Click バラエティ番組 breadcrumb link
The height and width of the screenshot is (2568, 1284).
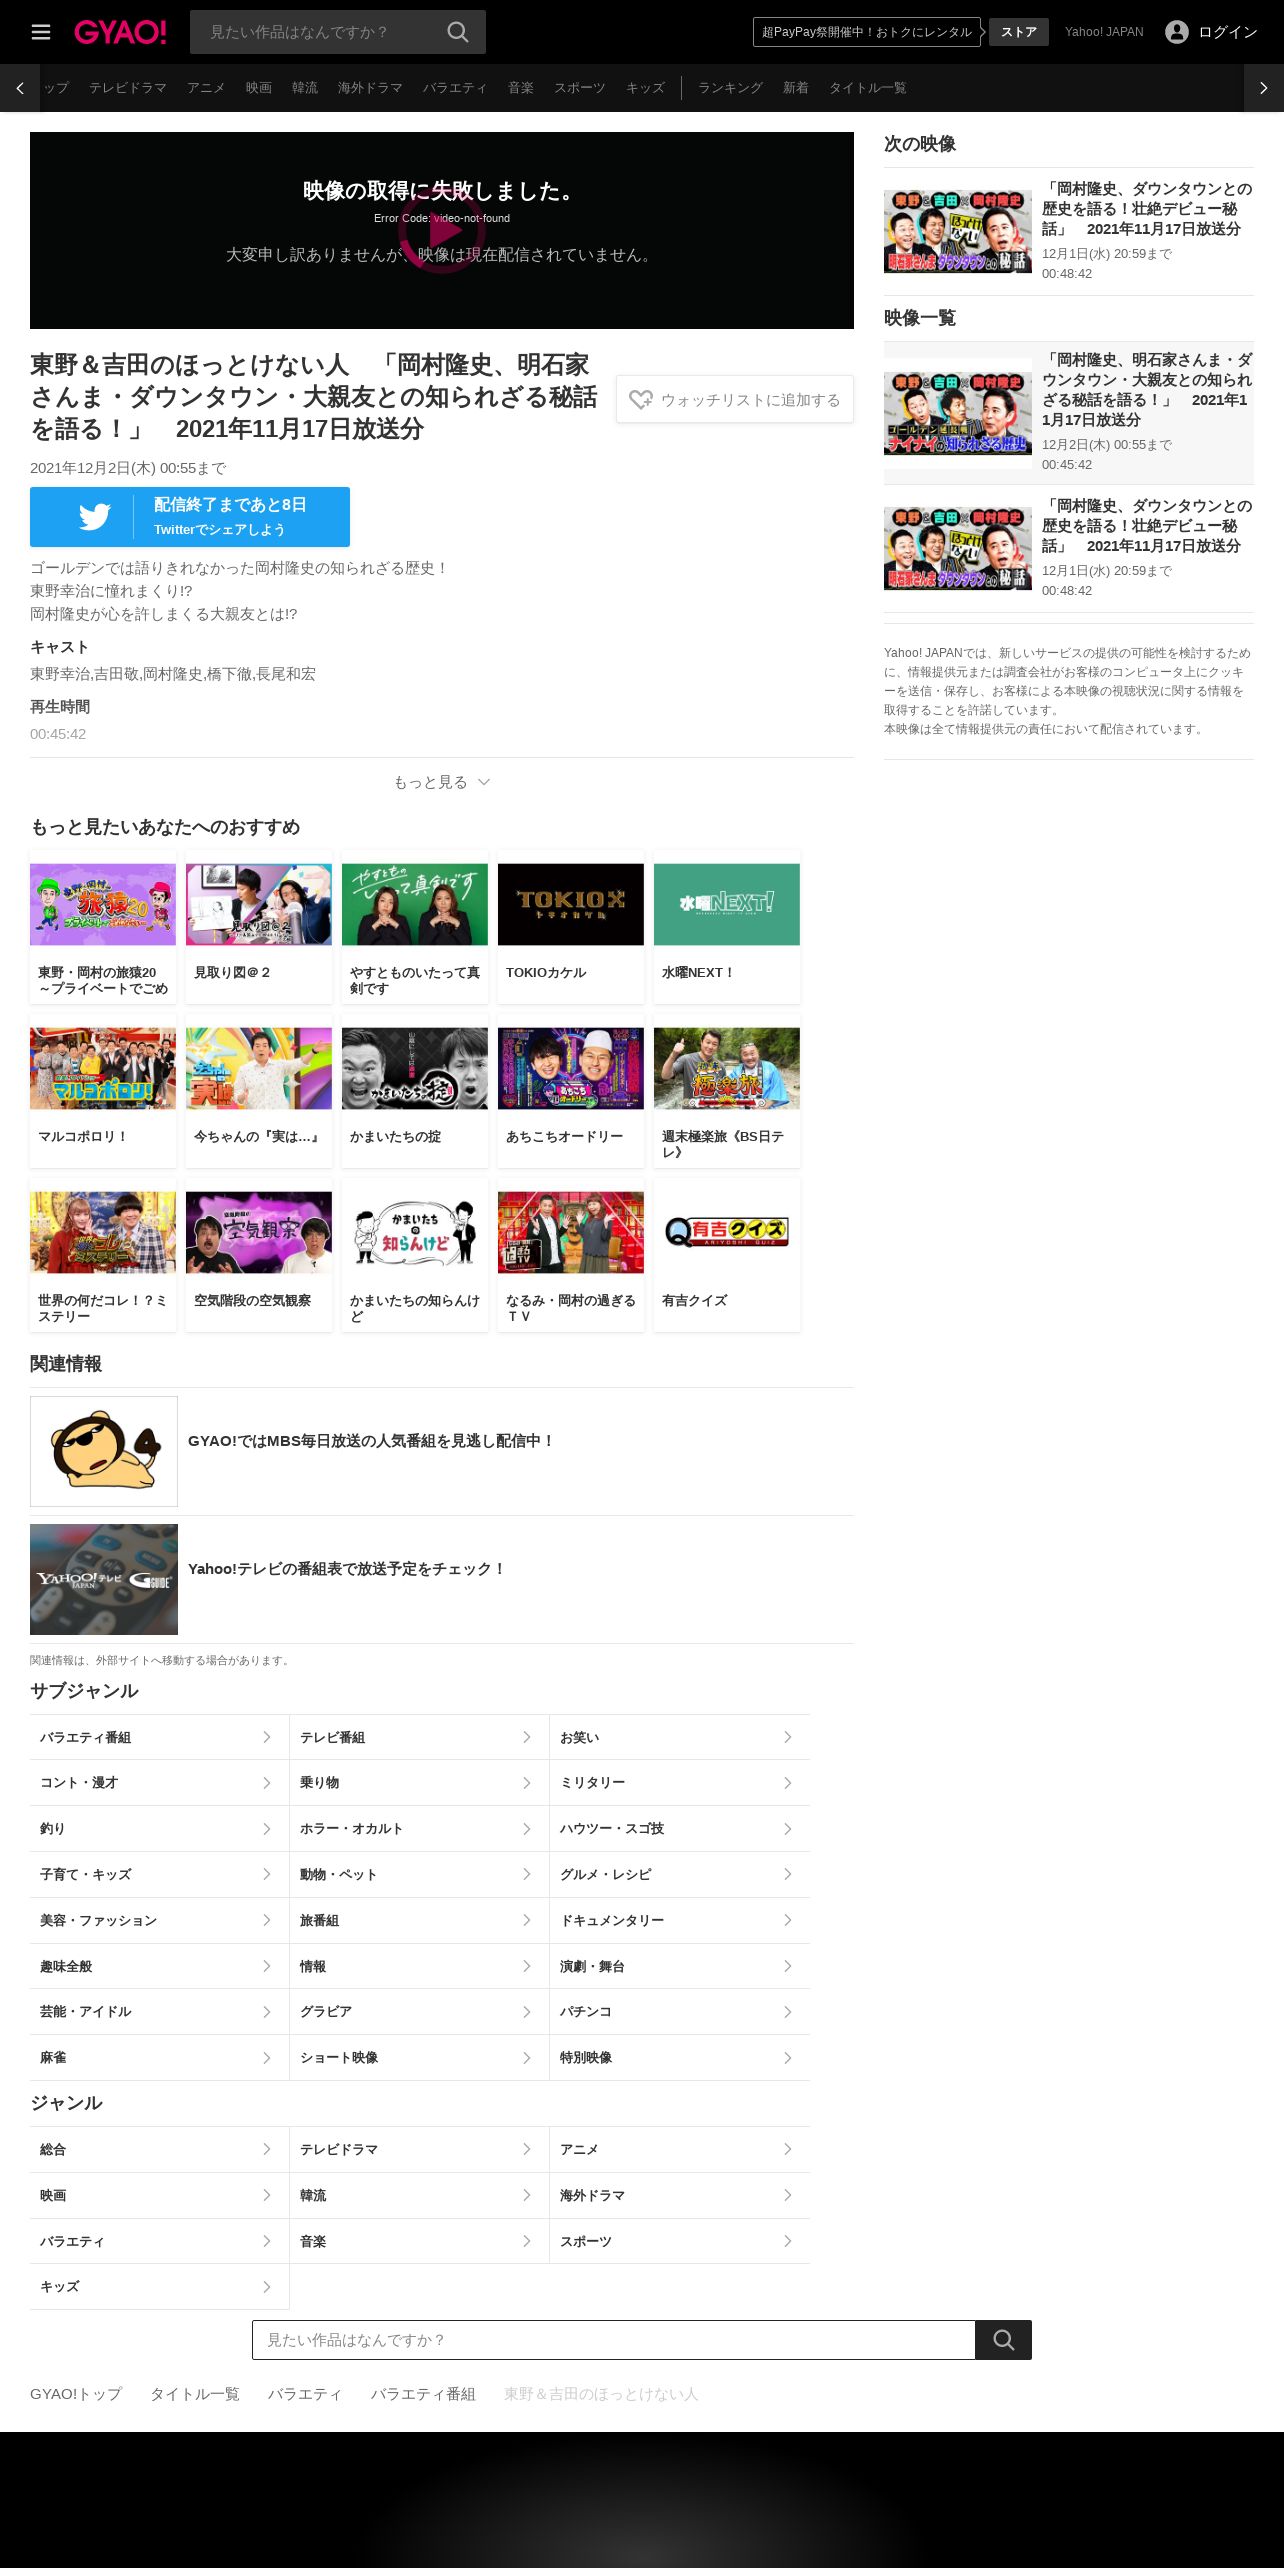pos(423,2394)
